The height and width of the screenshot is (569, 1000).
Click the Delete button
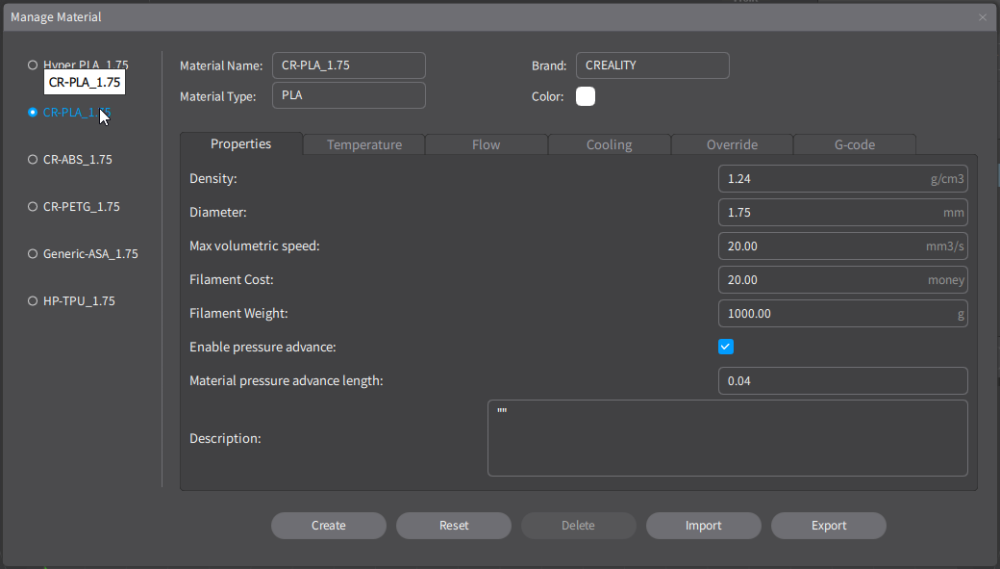click(578, 526)
